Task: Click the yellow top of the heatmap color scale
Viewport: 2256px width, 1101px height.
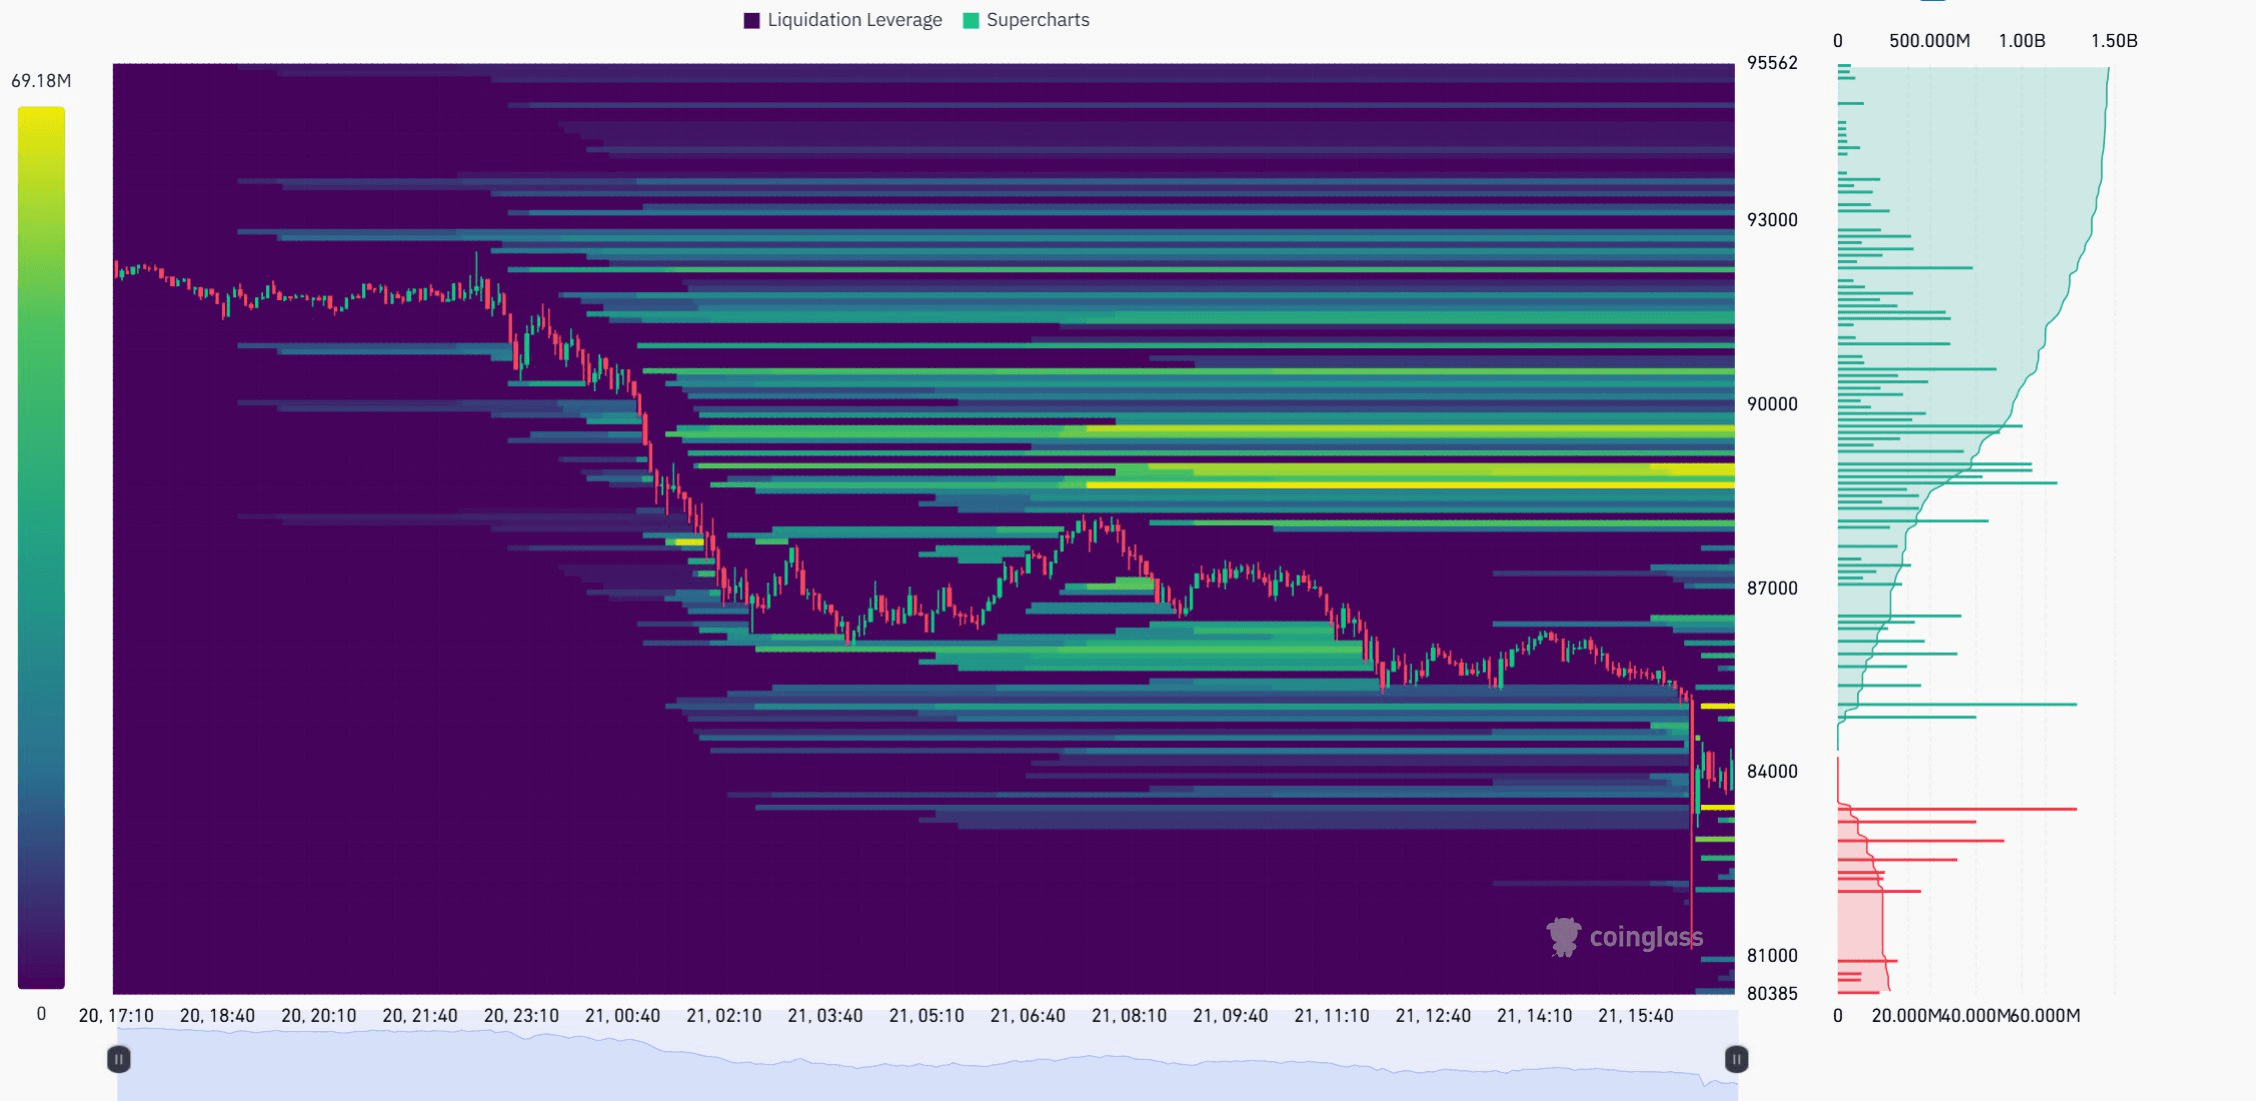Action: [41, 118]
